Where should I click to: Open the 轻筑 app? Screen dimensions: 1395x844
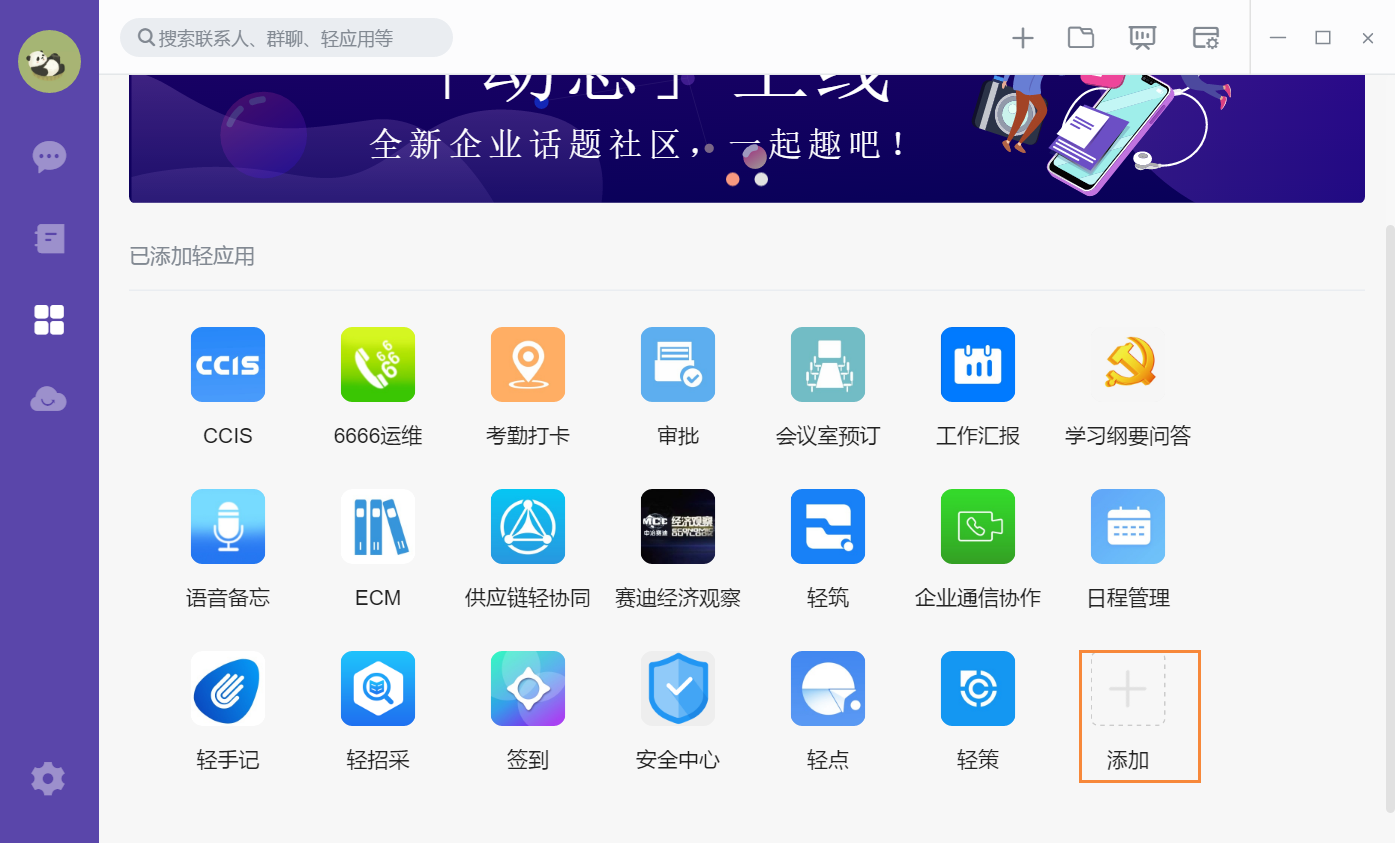(x=828, y=527)
